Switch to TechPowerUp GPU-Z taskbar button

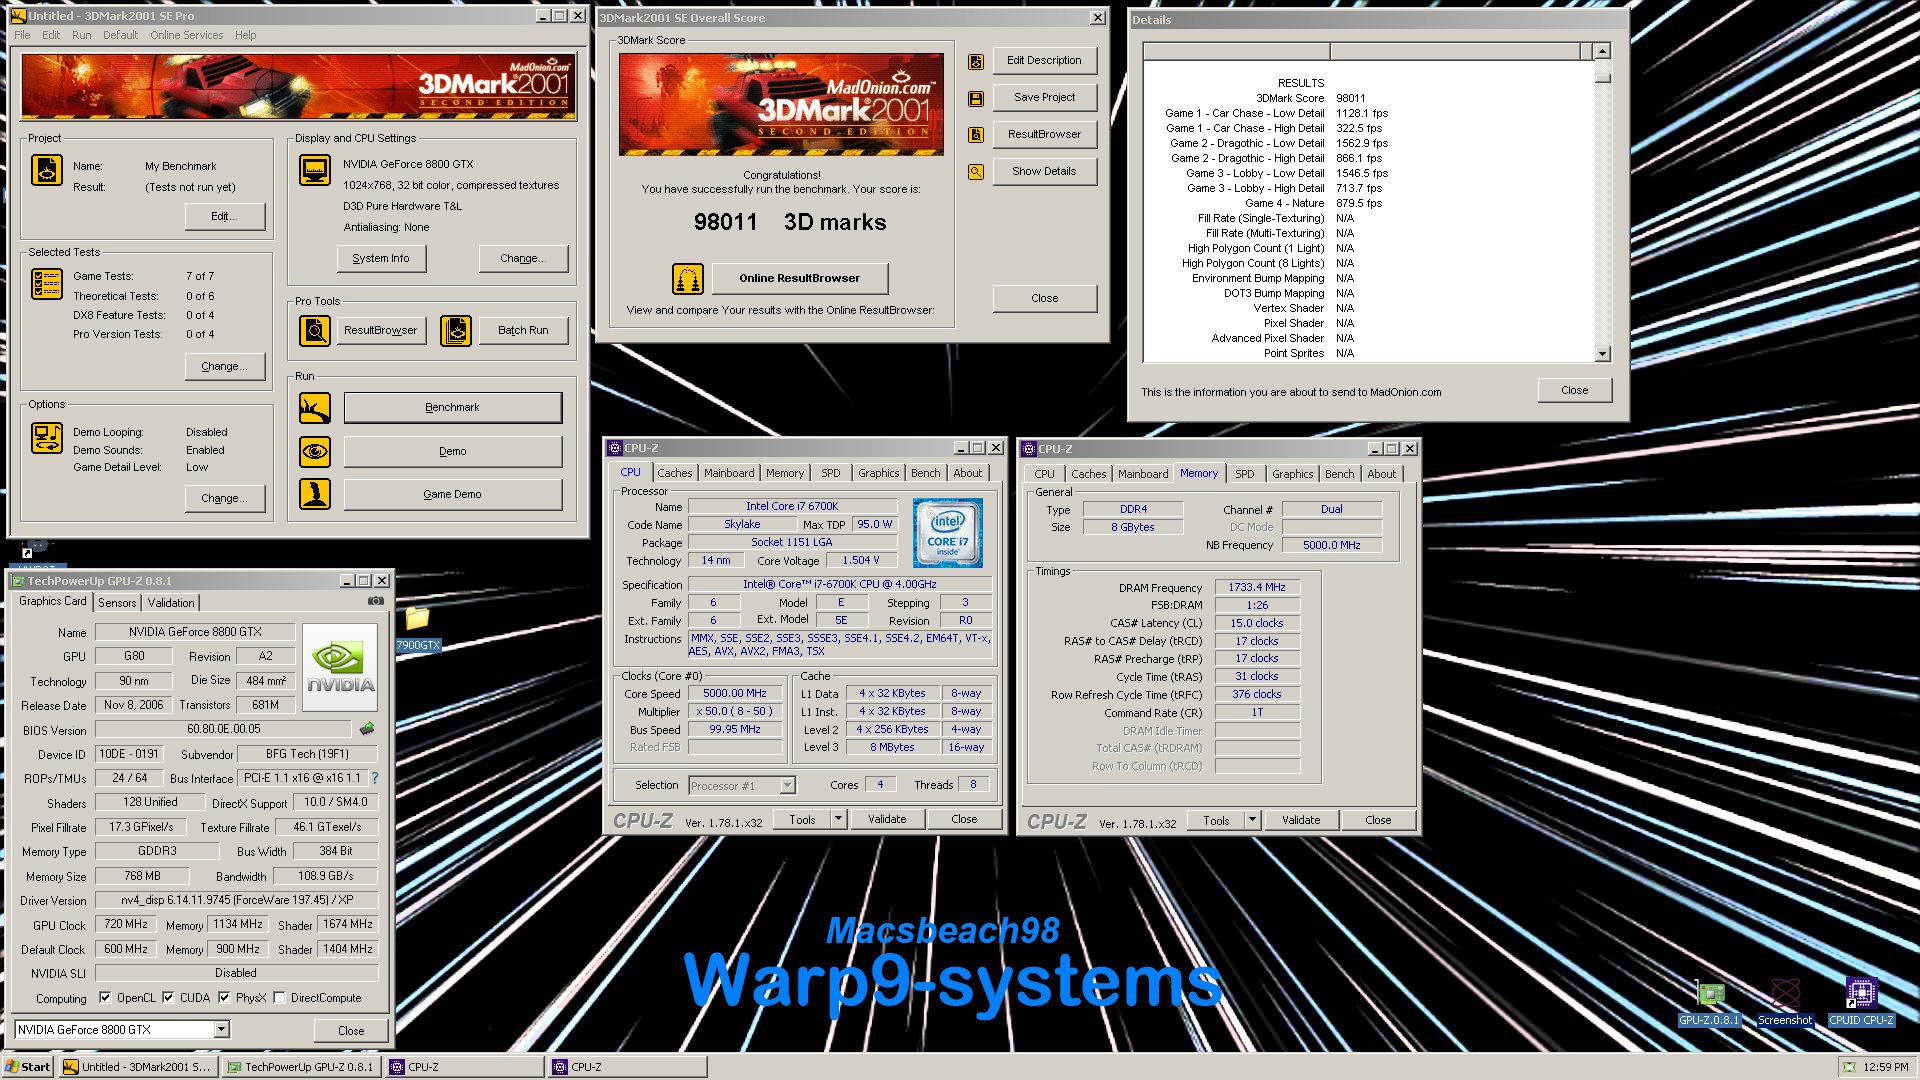point(300,1067)
